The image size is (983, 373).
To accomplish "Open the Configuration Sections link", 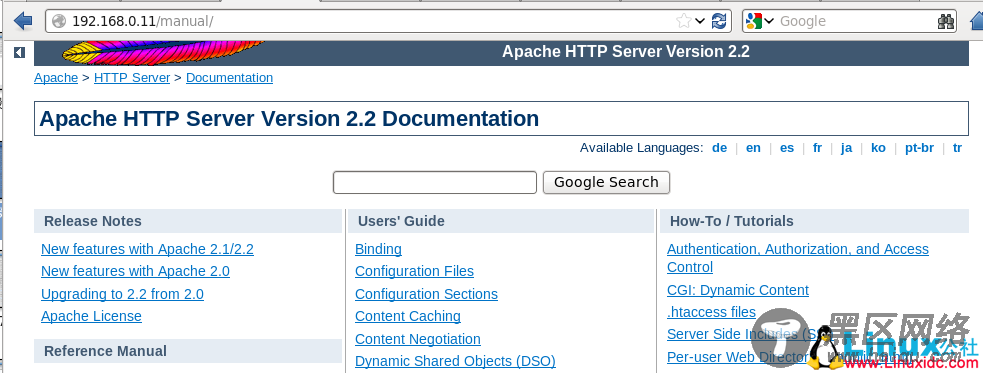I will 426,294.
